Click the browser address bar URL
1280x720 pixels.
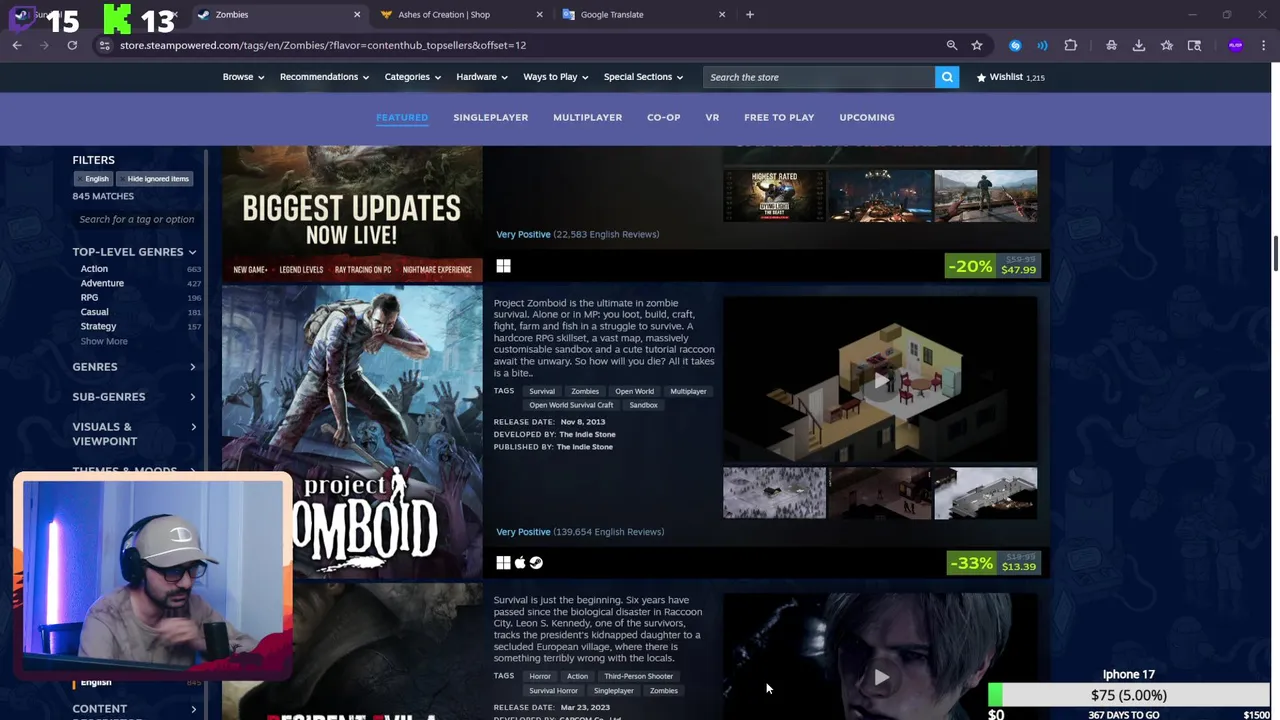pos(322,45)
